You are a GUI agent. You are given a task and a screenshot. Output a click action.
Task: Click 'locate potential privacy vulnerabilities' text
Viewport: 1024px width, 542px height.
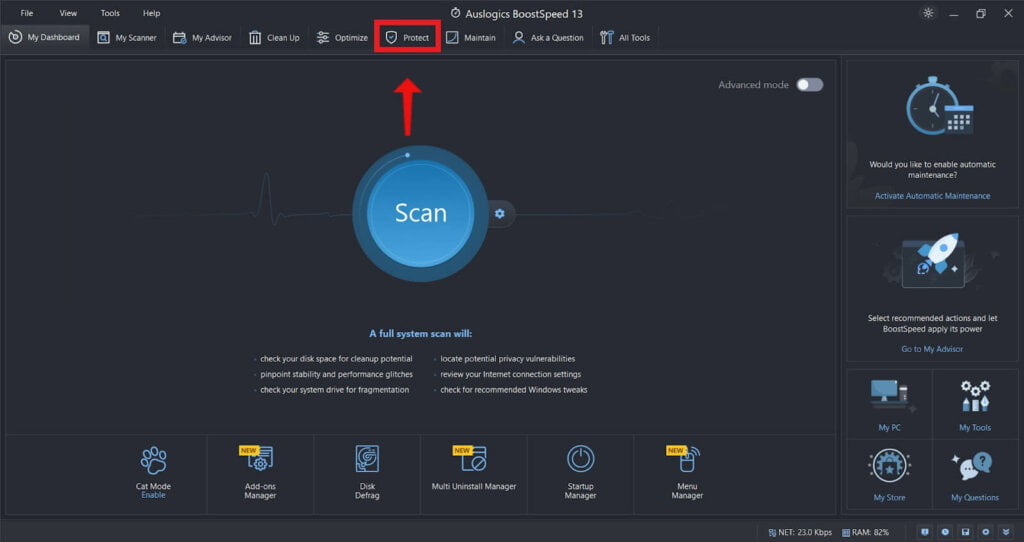click(507, 359)
